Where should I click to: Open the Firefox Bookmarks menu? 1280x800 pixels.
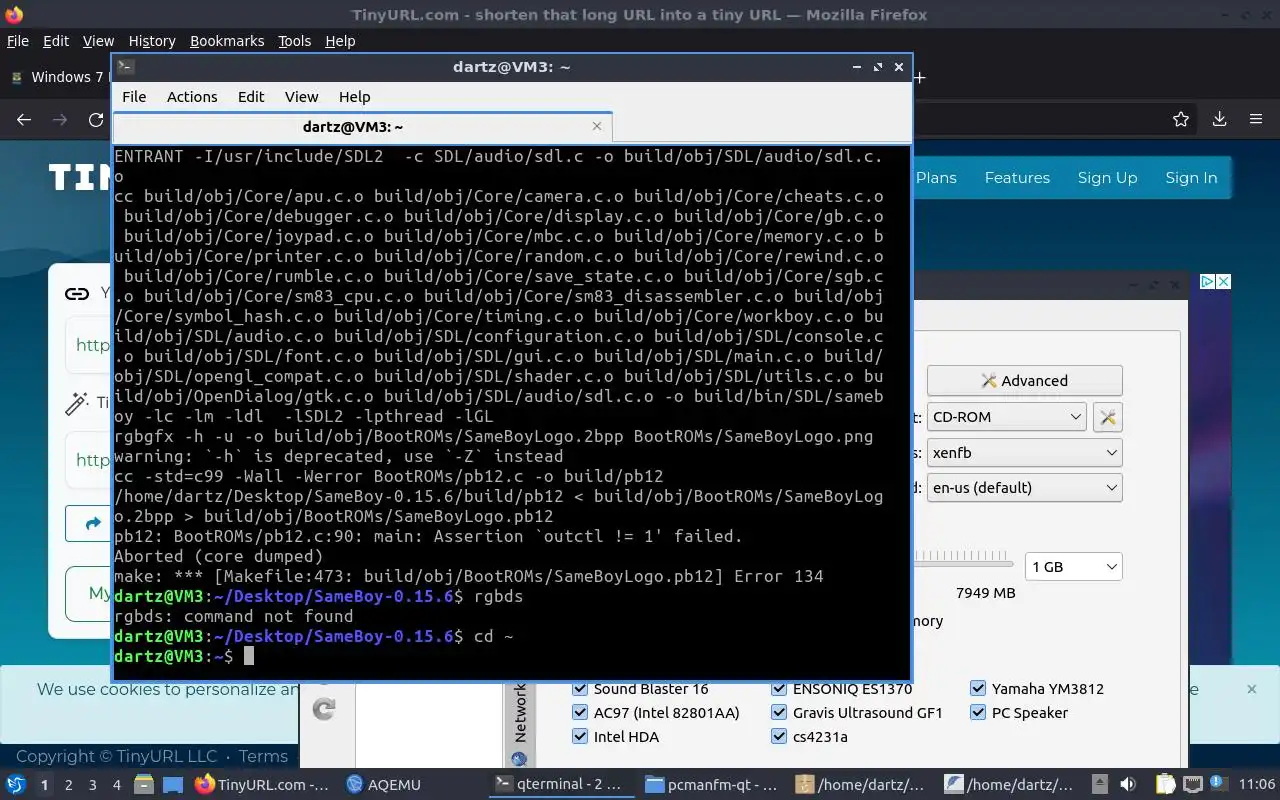[x=227, y=41]
